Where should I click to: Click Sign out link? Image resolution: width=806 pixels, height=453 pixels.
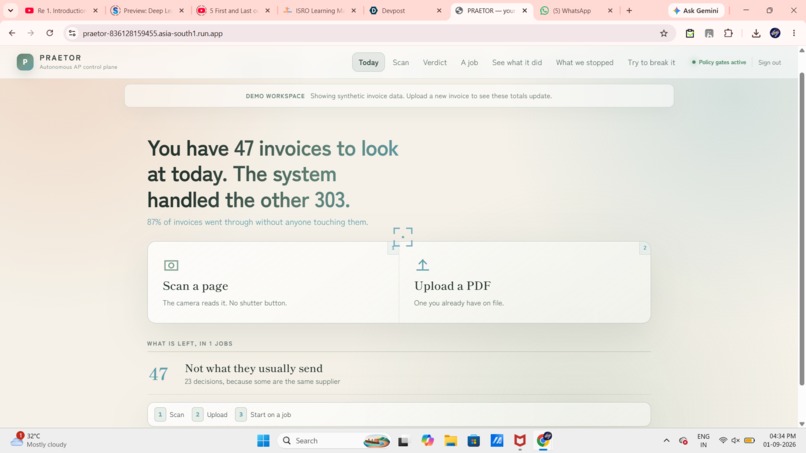pyautogui.click(x=770, y=62)
